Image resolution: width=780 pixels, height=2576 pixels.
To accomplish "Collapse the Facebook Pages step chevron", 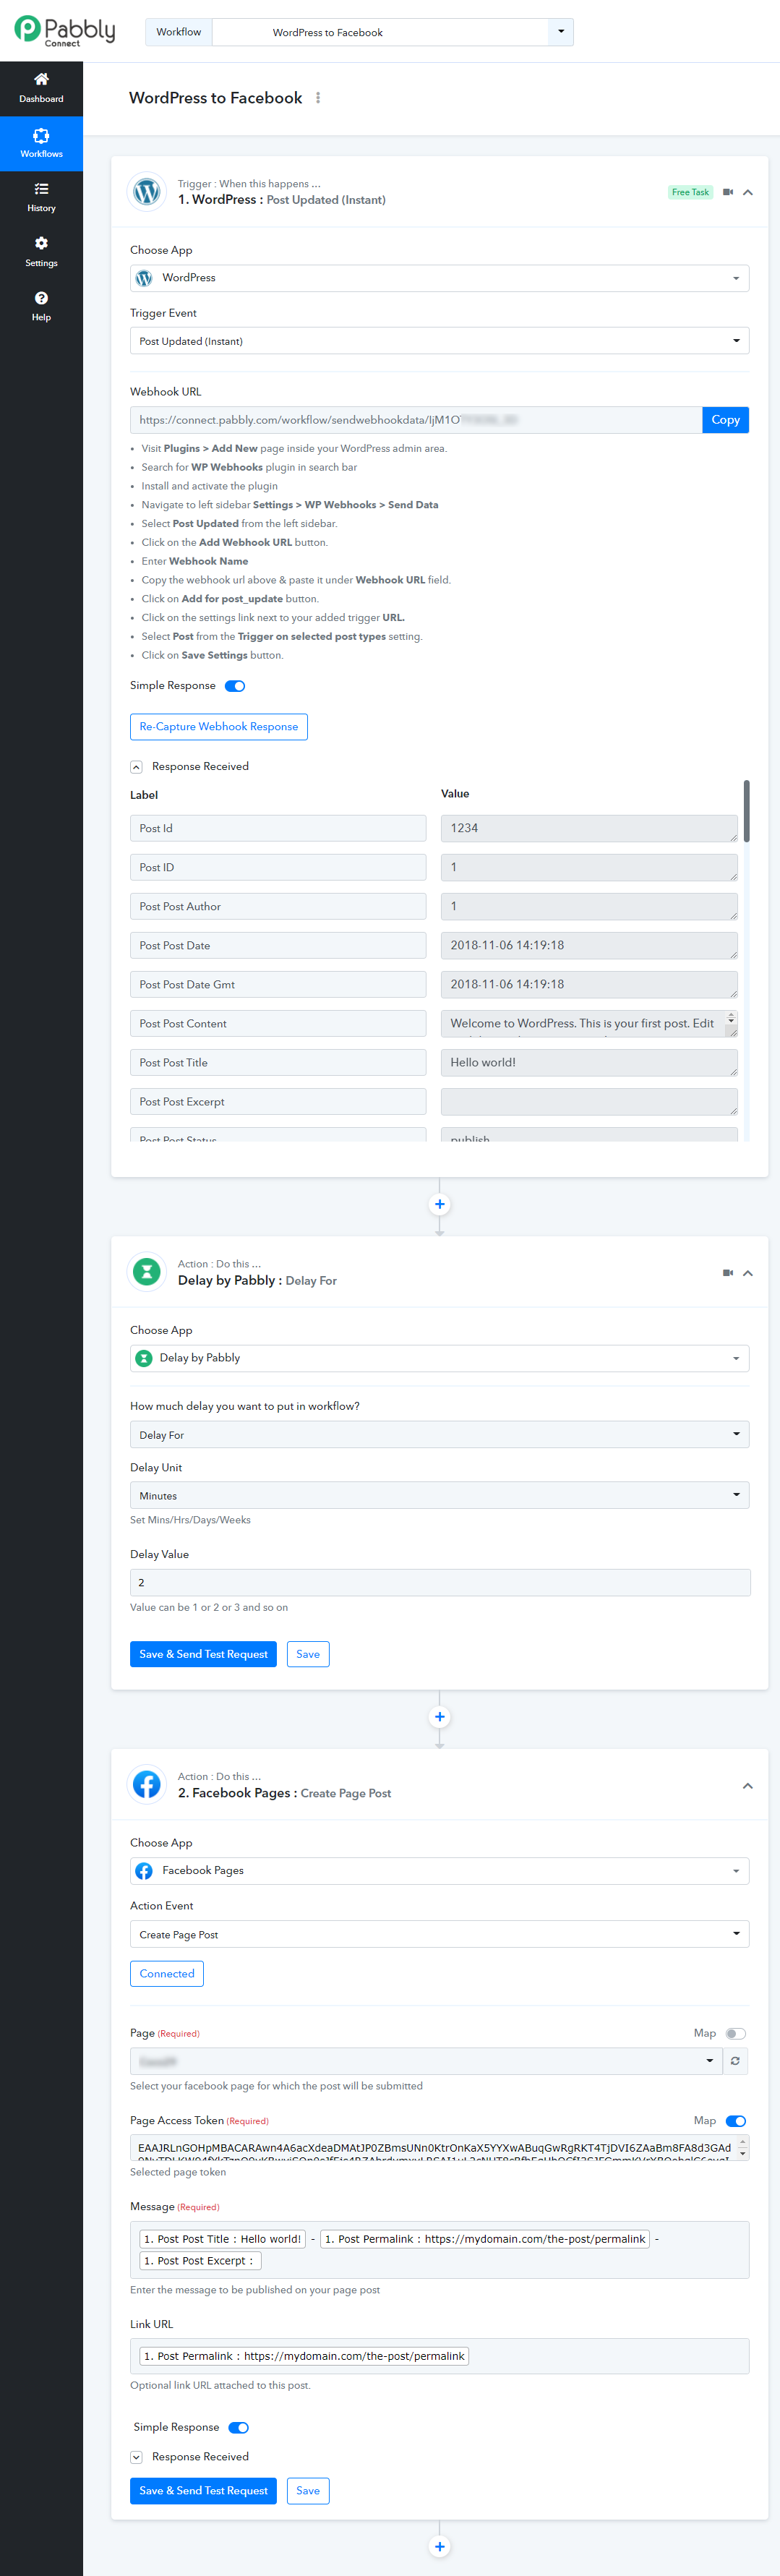I will (747, 1786).
